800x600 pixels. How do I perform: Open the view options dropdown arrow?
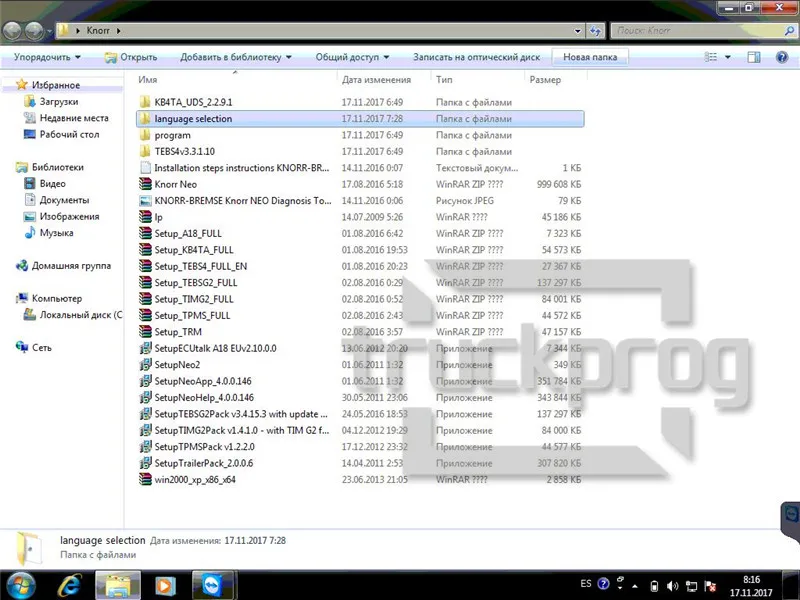tap(728, 57)
